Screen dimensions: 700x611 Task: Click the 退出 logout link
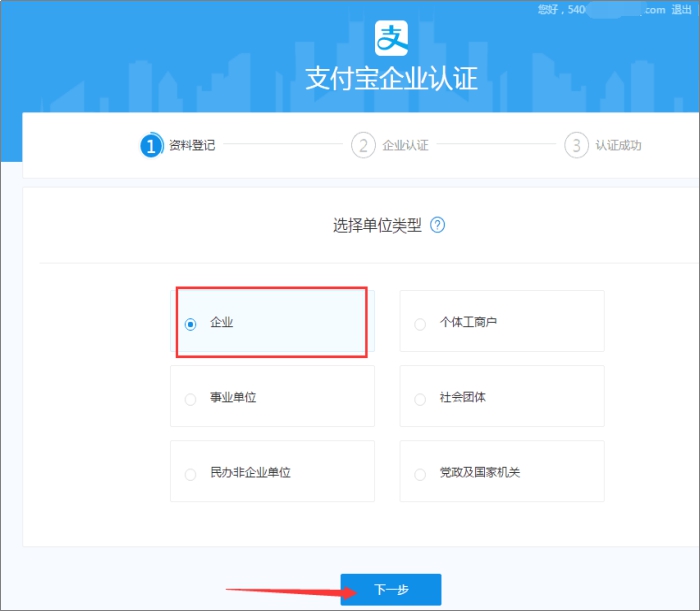[683, 9]
